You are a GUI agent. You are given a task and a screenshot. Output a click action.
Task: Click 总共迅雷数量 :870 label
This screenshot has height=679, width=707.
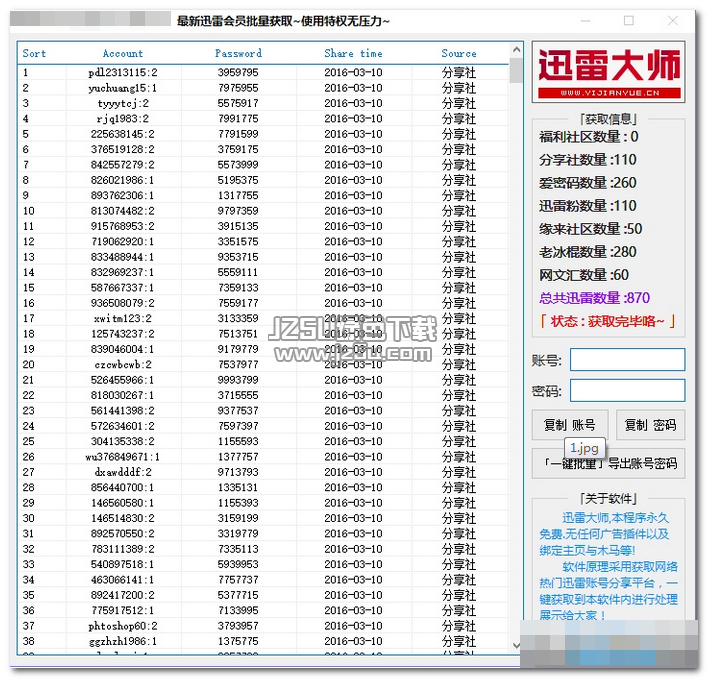click(594, 298)
